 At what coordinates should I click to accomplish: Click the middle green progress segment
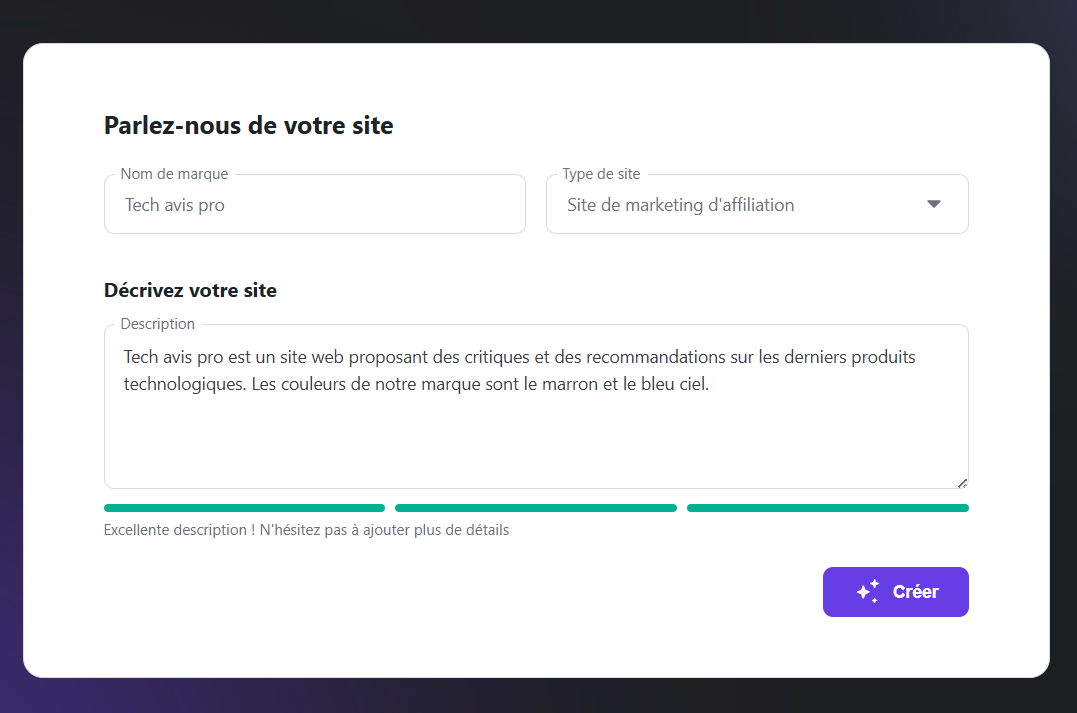(535, 507)
